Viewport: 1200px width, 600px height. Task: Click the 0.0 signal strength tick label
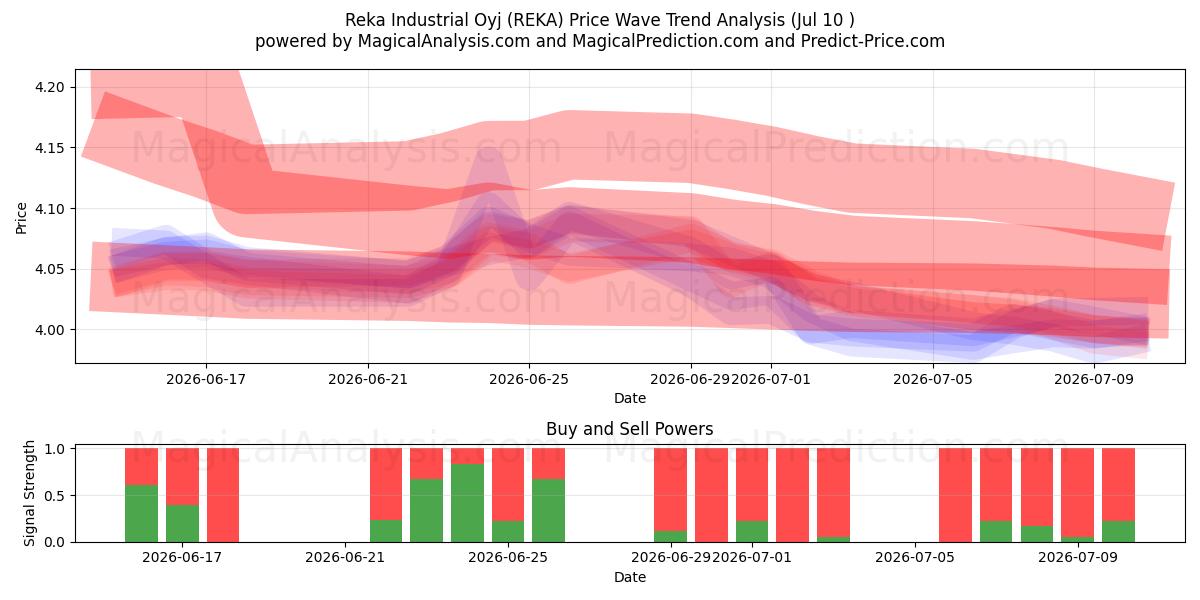[56, 542]
